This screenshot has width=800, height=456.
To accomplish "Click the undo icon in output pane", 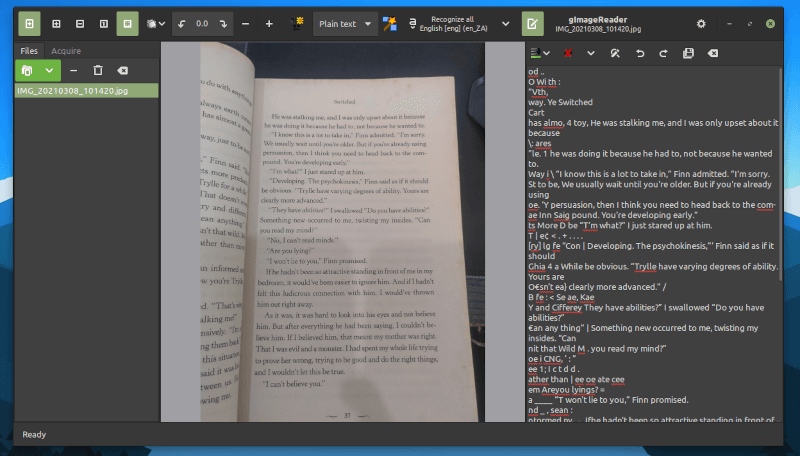I will click(x=639, y=53).
